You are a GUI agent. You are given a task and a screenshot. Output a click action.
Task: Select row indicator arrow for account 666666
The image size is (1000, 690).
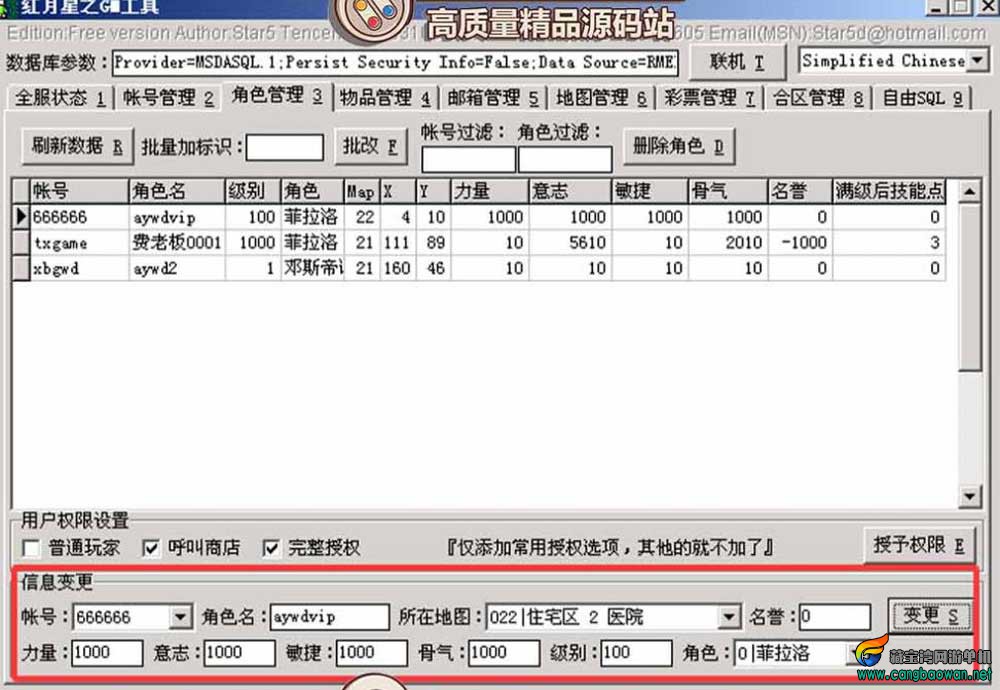pos(21,217)
